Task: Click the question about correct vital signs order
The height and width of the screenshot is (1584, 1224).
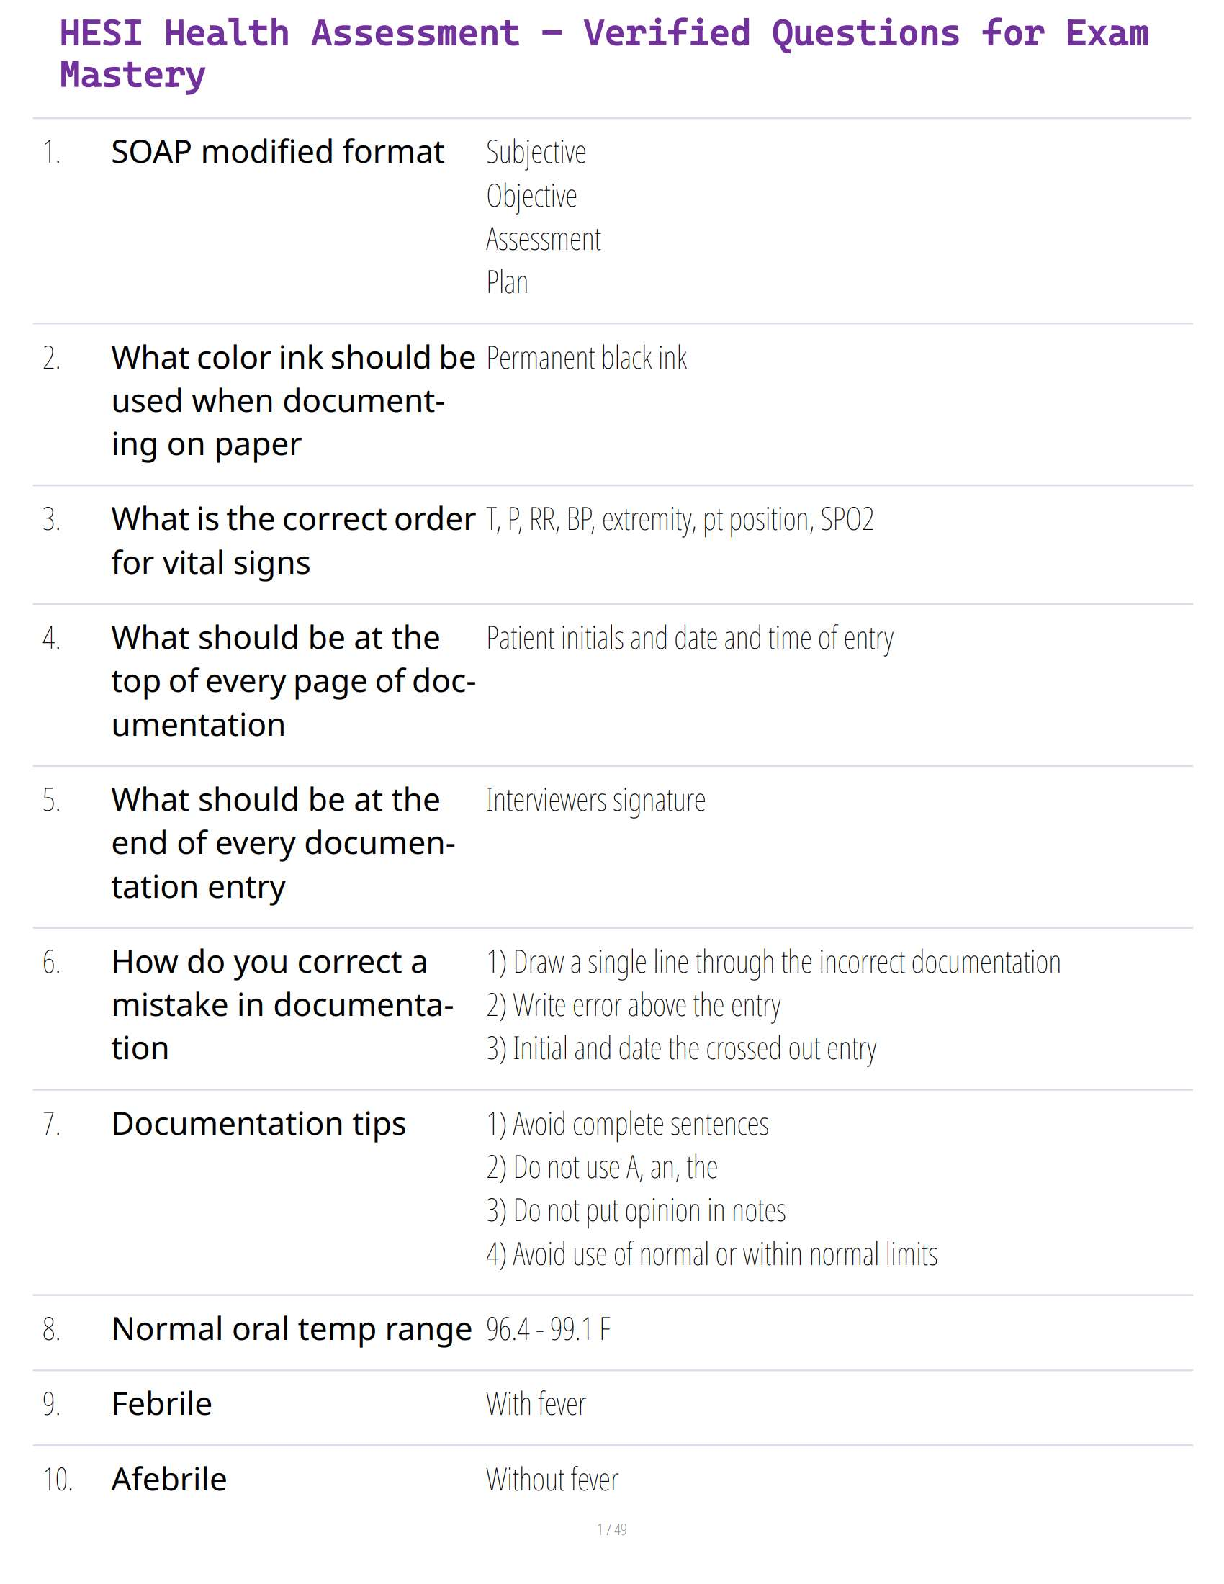Action: 292,541
